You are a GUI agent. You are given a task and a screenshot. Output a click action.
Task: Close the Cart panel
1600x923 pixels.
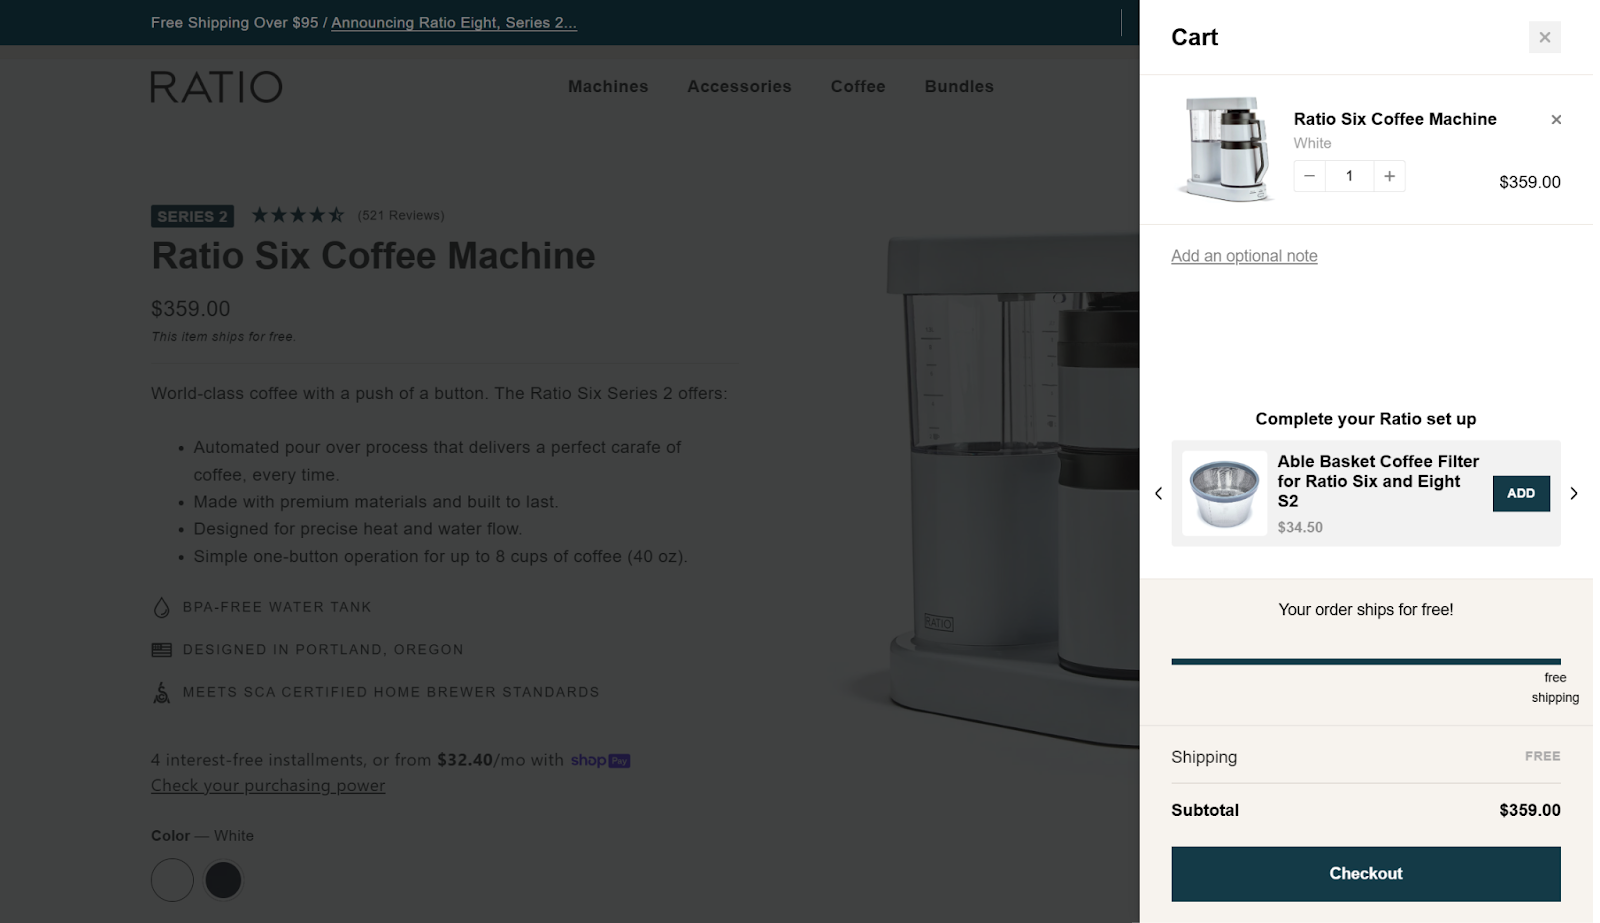[1544, 37]
